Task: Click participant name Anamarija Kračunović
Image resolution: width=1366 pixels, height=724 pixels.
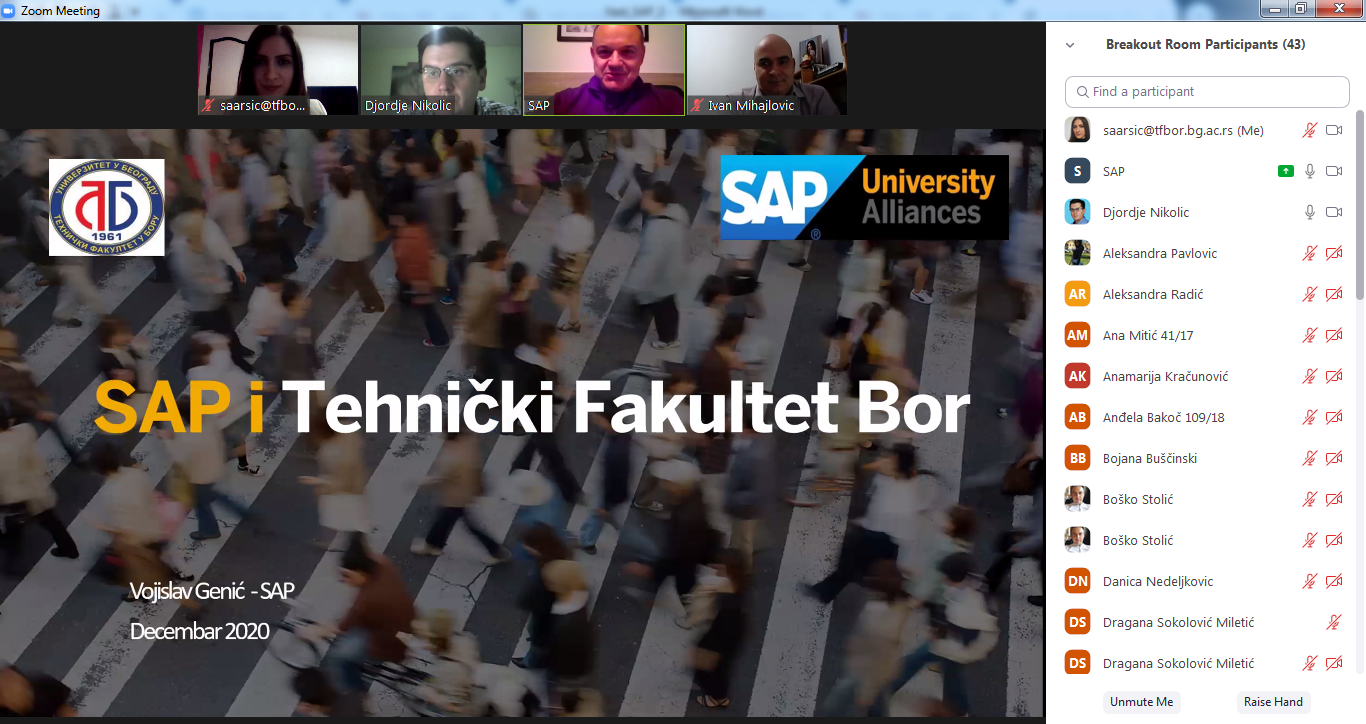Action: 1165,376
